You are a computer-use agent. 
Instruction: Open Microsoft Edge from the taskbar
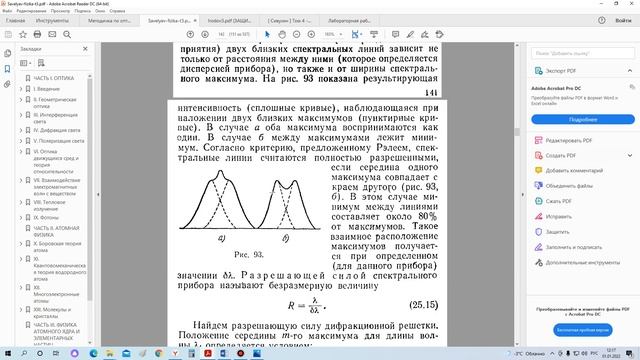93,353
